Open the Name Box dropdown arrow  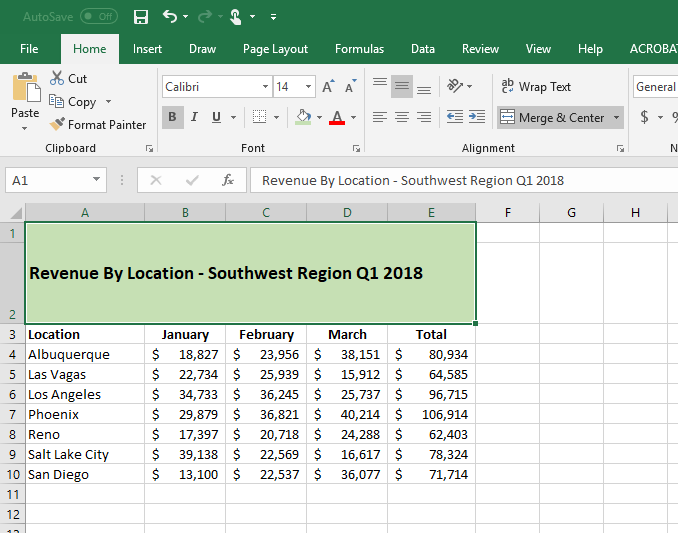[96, 179]
